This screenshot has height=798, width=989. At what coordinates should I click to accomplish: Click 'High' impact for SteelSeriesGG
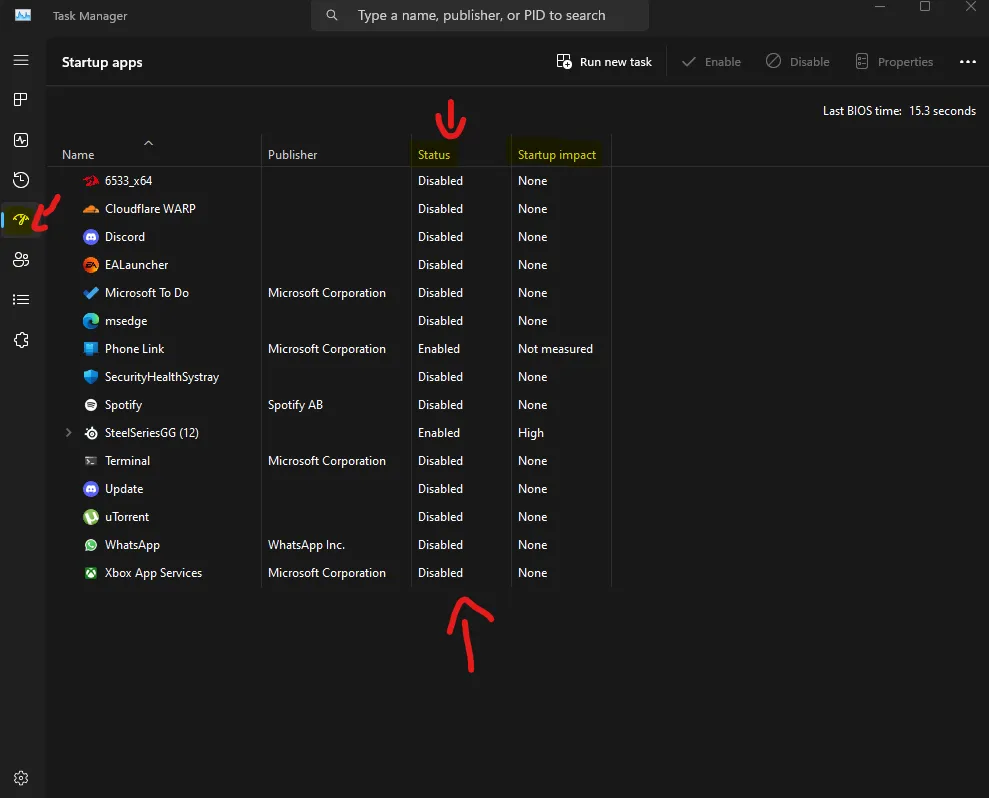pos(530,433)
